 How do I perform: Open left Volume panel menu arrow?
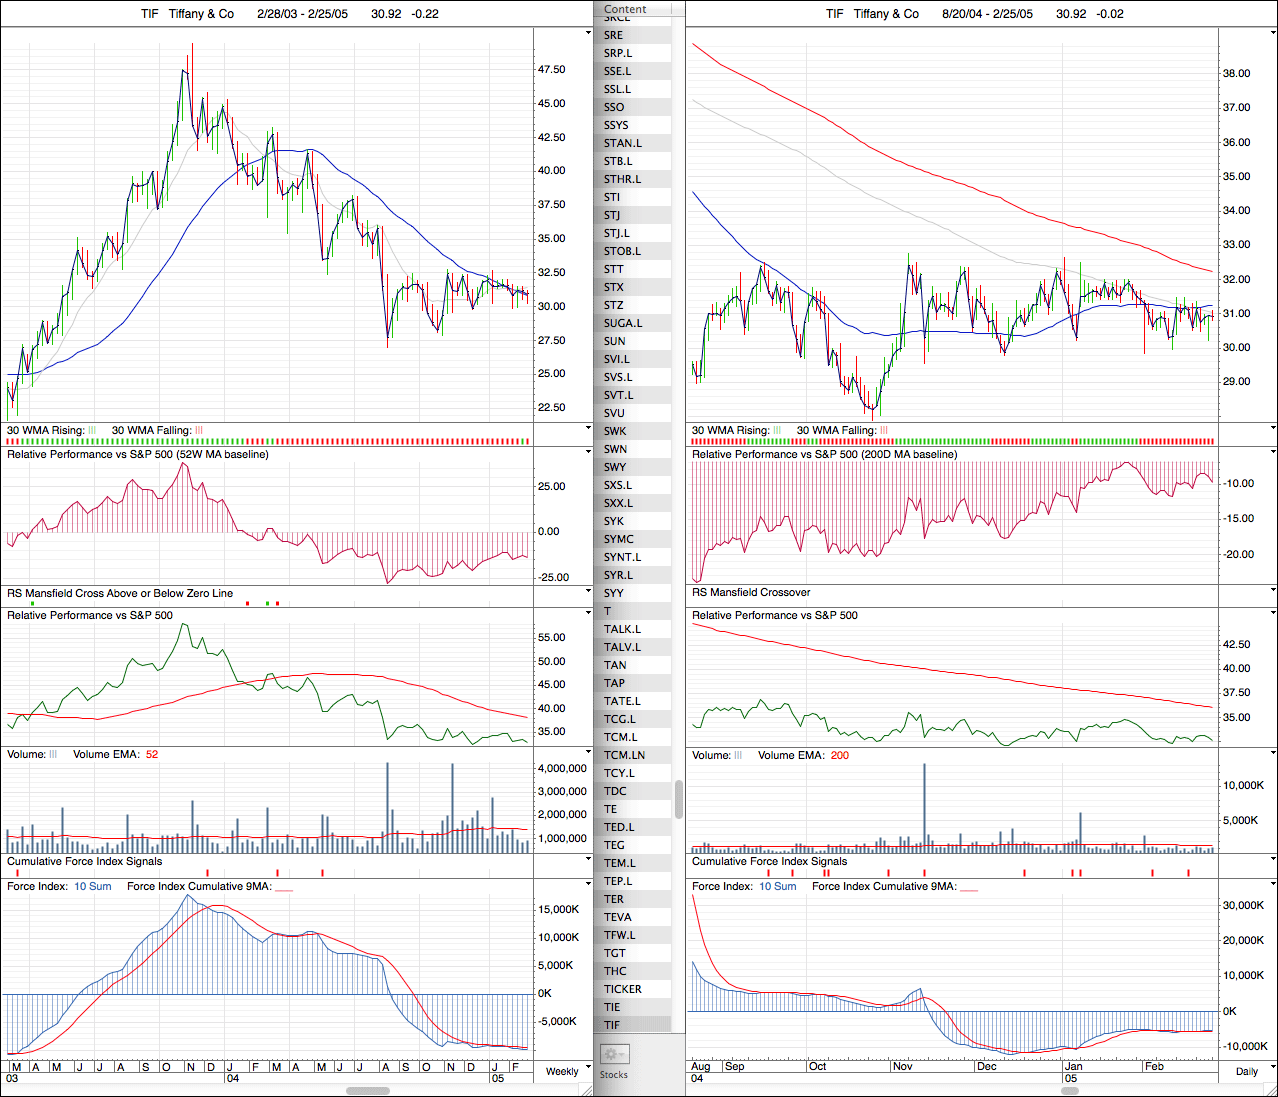click(x=588, y=753)
